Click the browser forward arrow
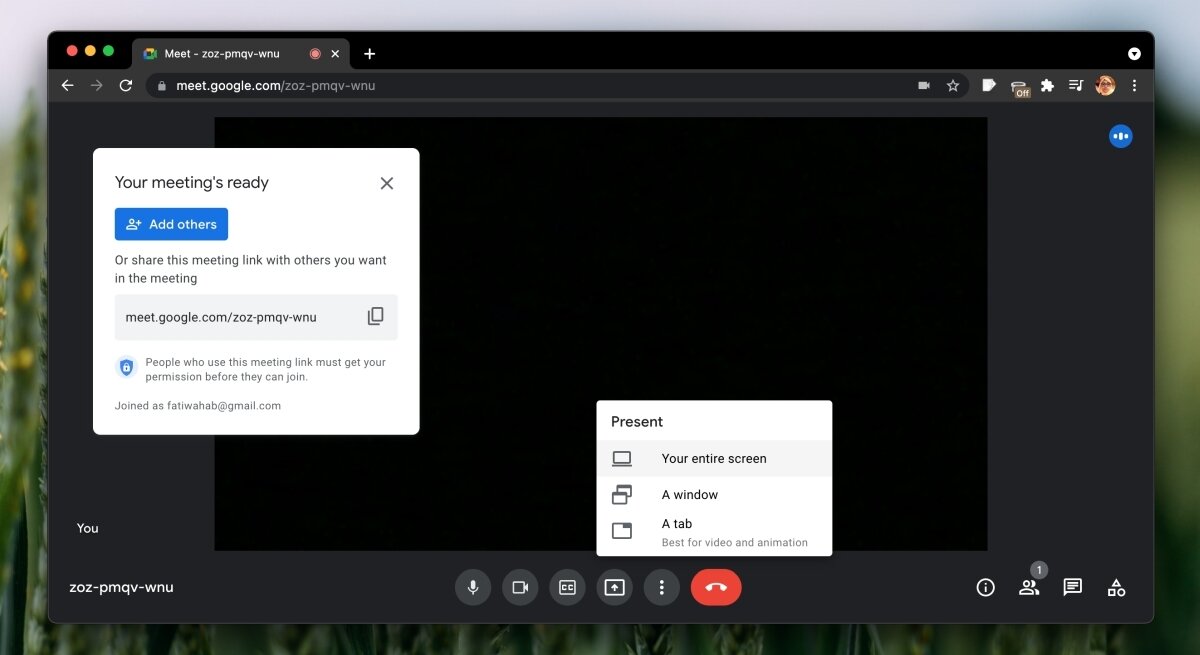 (x=97, y=85)
